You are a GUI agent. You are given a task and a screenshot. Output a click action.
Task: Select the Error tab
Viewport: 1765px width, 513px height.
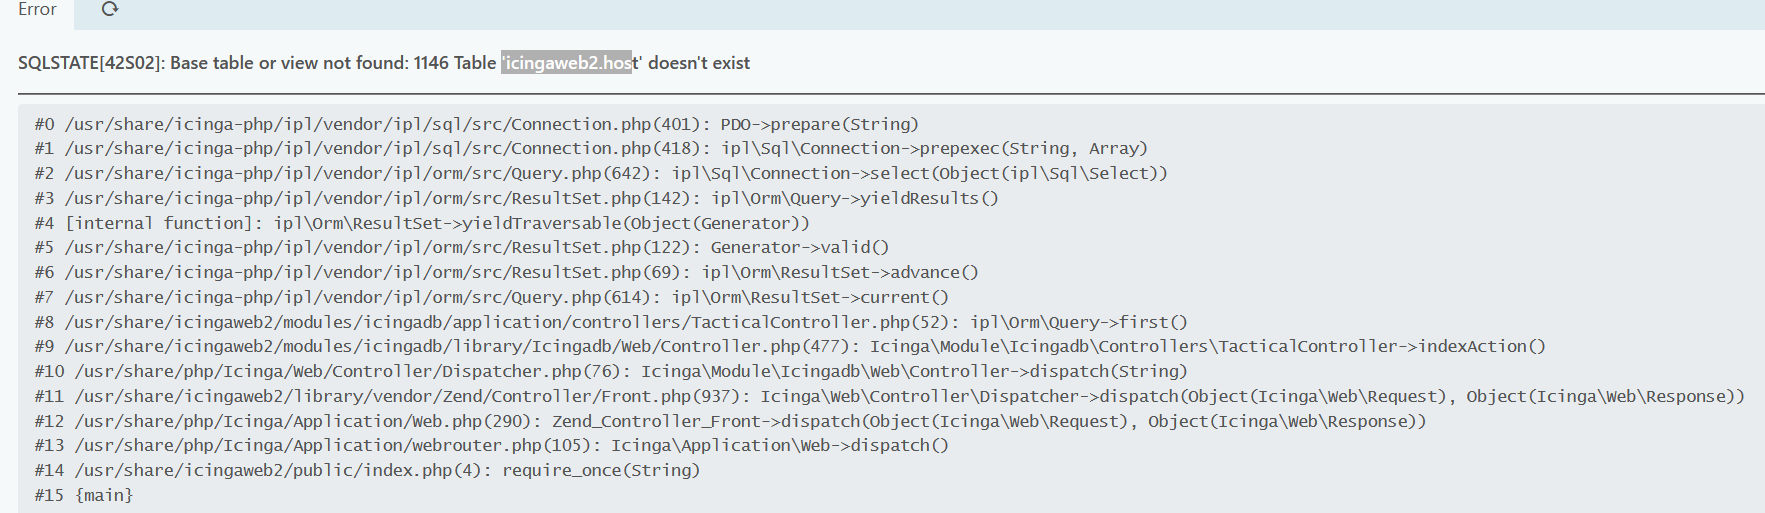click(x=37, y=10)
